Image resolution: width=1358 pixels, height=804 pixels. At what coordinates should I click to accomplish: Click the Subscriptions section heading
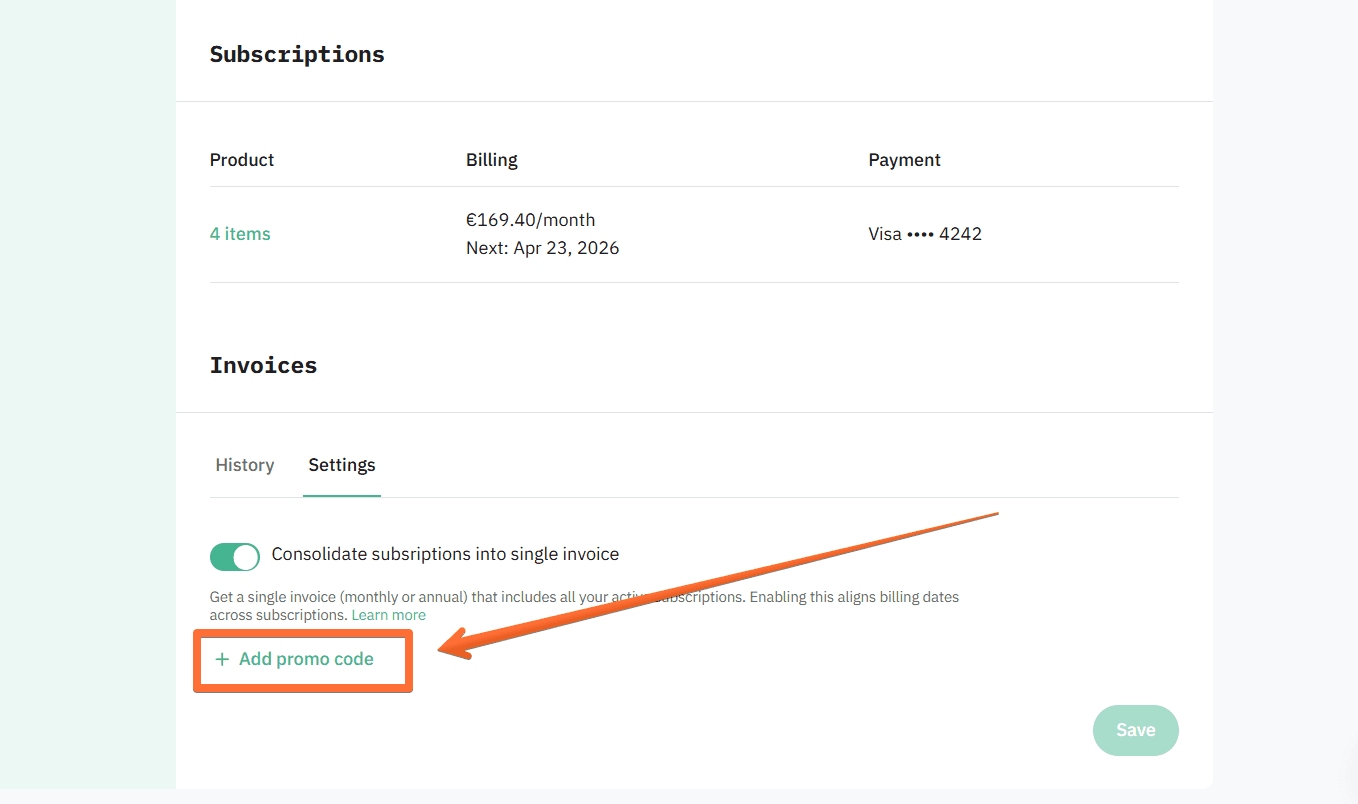pyautogui.click(x=296, y=54)
